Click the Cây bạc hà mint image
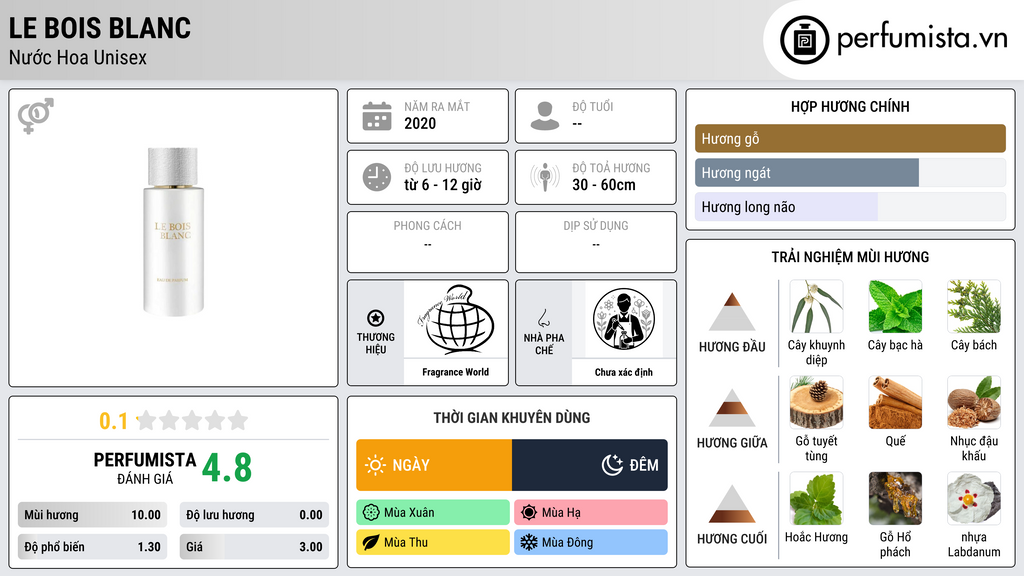The height and width of the screenshot is (576, 1024). pos(895,306)
